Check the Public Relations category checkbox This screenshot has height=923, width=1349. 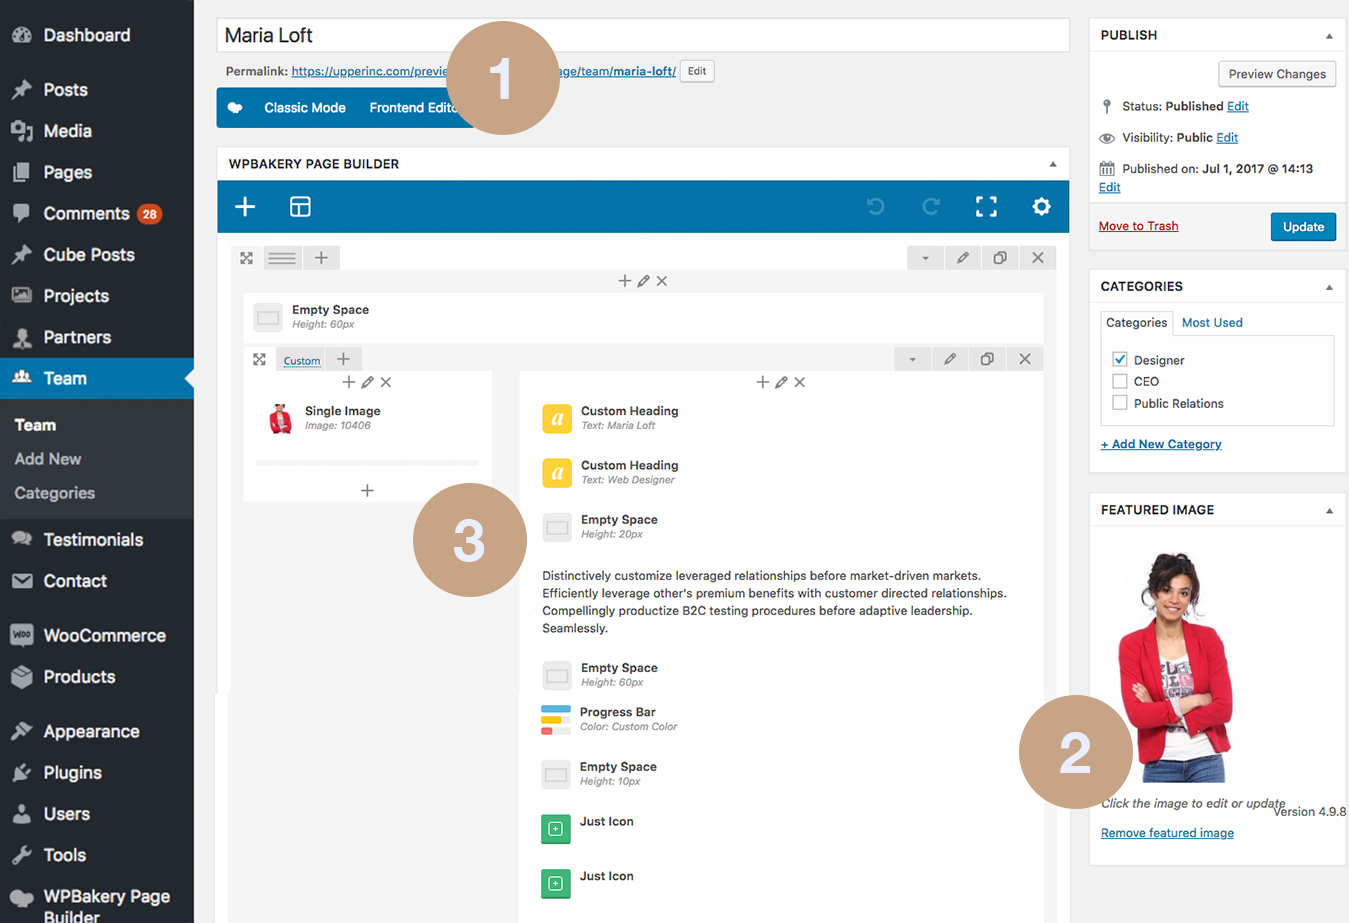[1120, 403]
